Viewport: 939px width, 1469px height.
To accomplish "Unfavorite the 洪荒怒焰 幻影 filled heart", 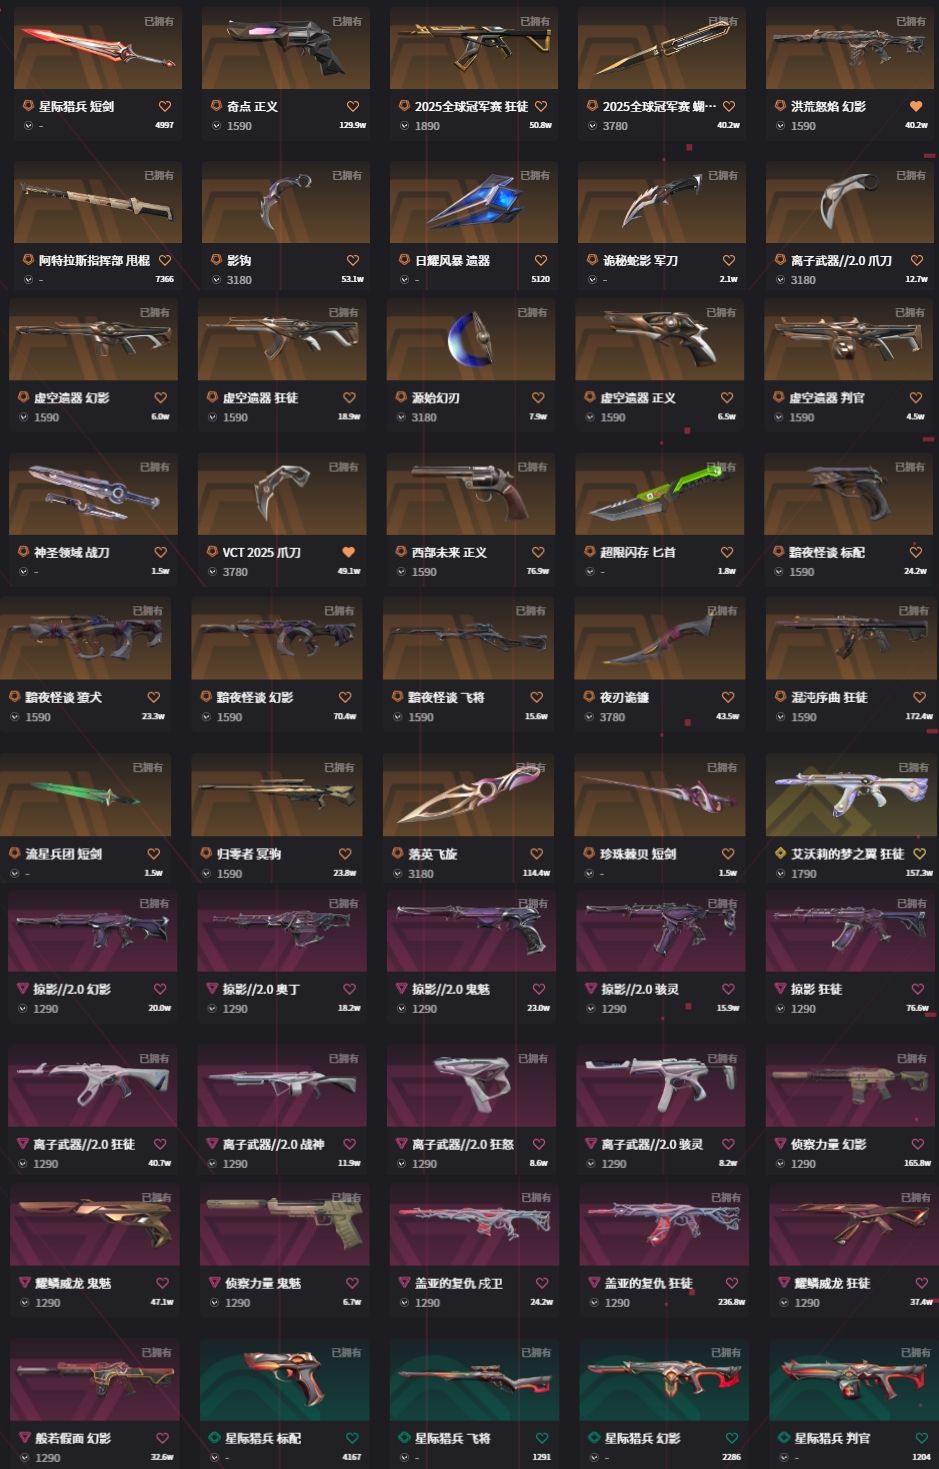I will [x=917, y=106].
